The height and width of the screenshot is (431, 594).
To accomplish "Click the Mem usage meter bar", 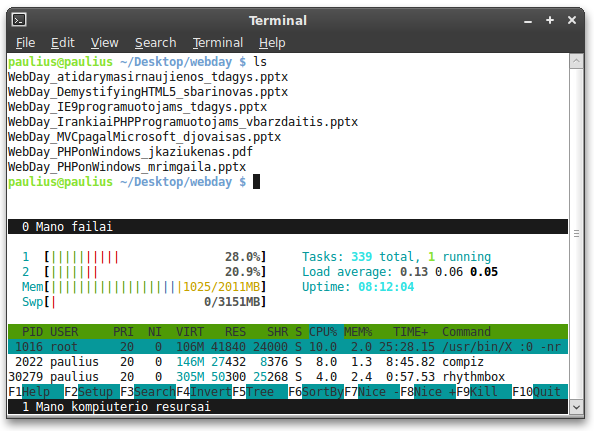I will [x=155, y=287].
